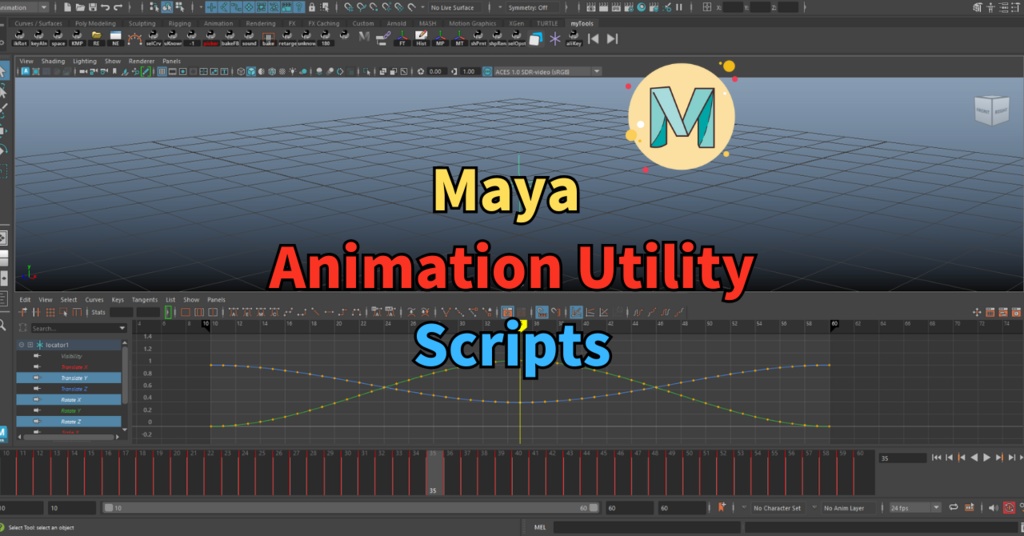Click the view cube in viewport

pos(992,111)
